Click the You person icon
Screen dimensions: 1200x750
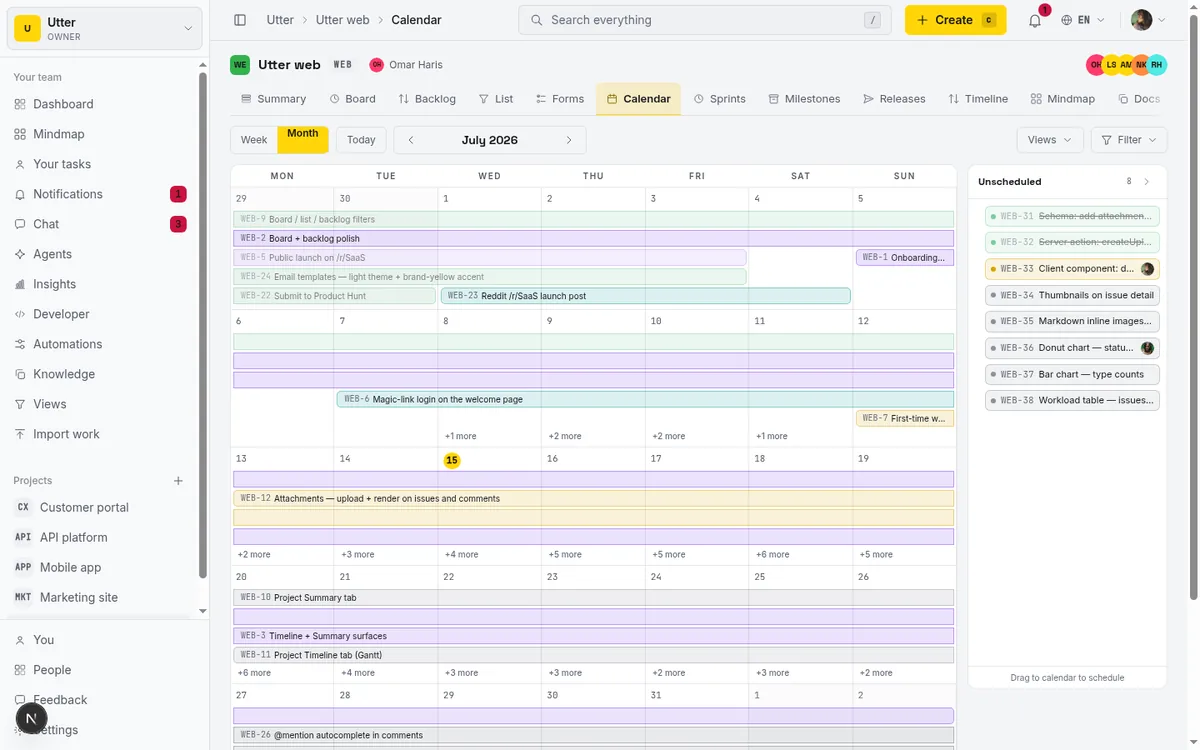tap(20, 640)
